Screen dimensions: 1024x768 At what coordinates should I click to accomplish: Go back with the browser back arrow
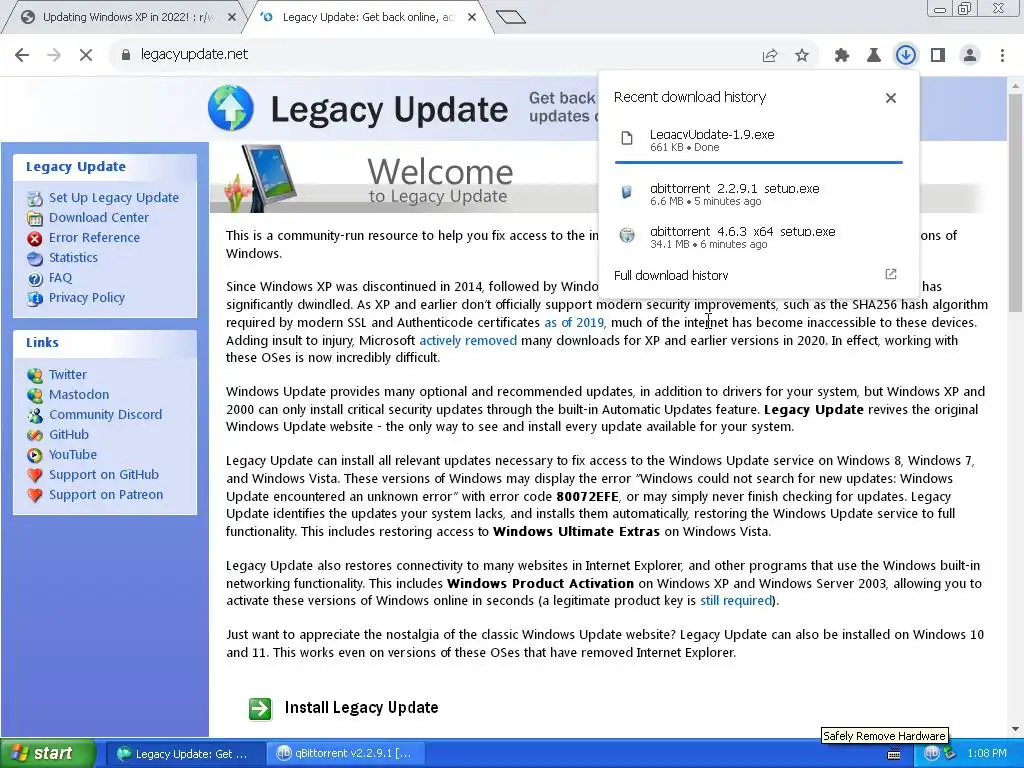[22, 55]
